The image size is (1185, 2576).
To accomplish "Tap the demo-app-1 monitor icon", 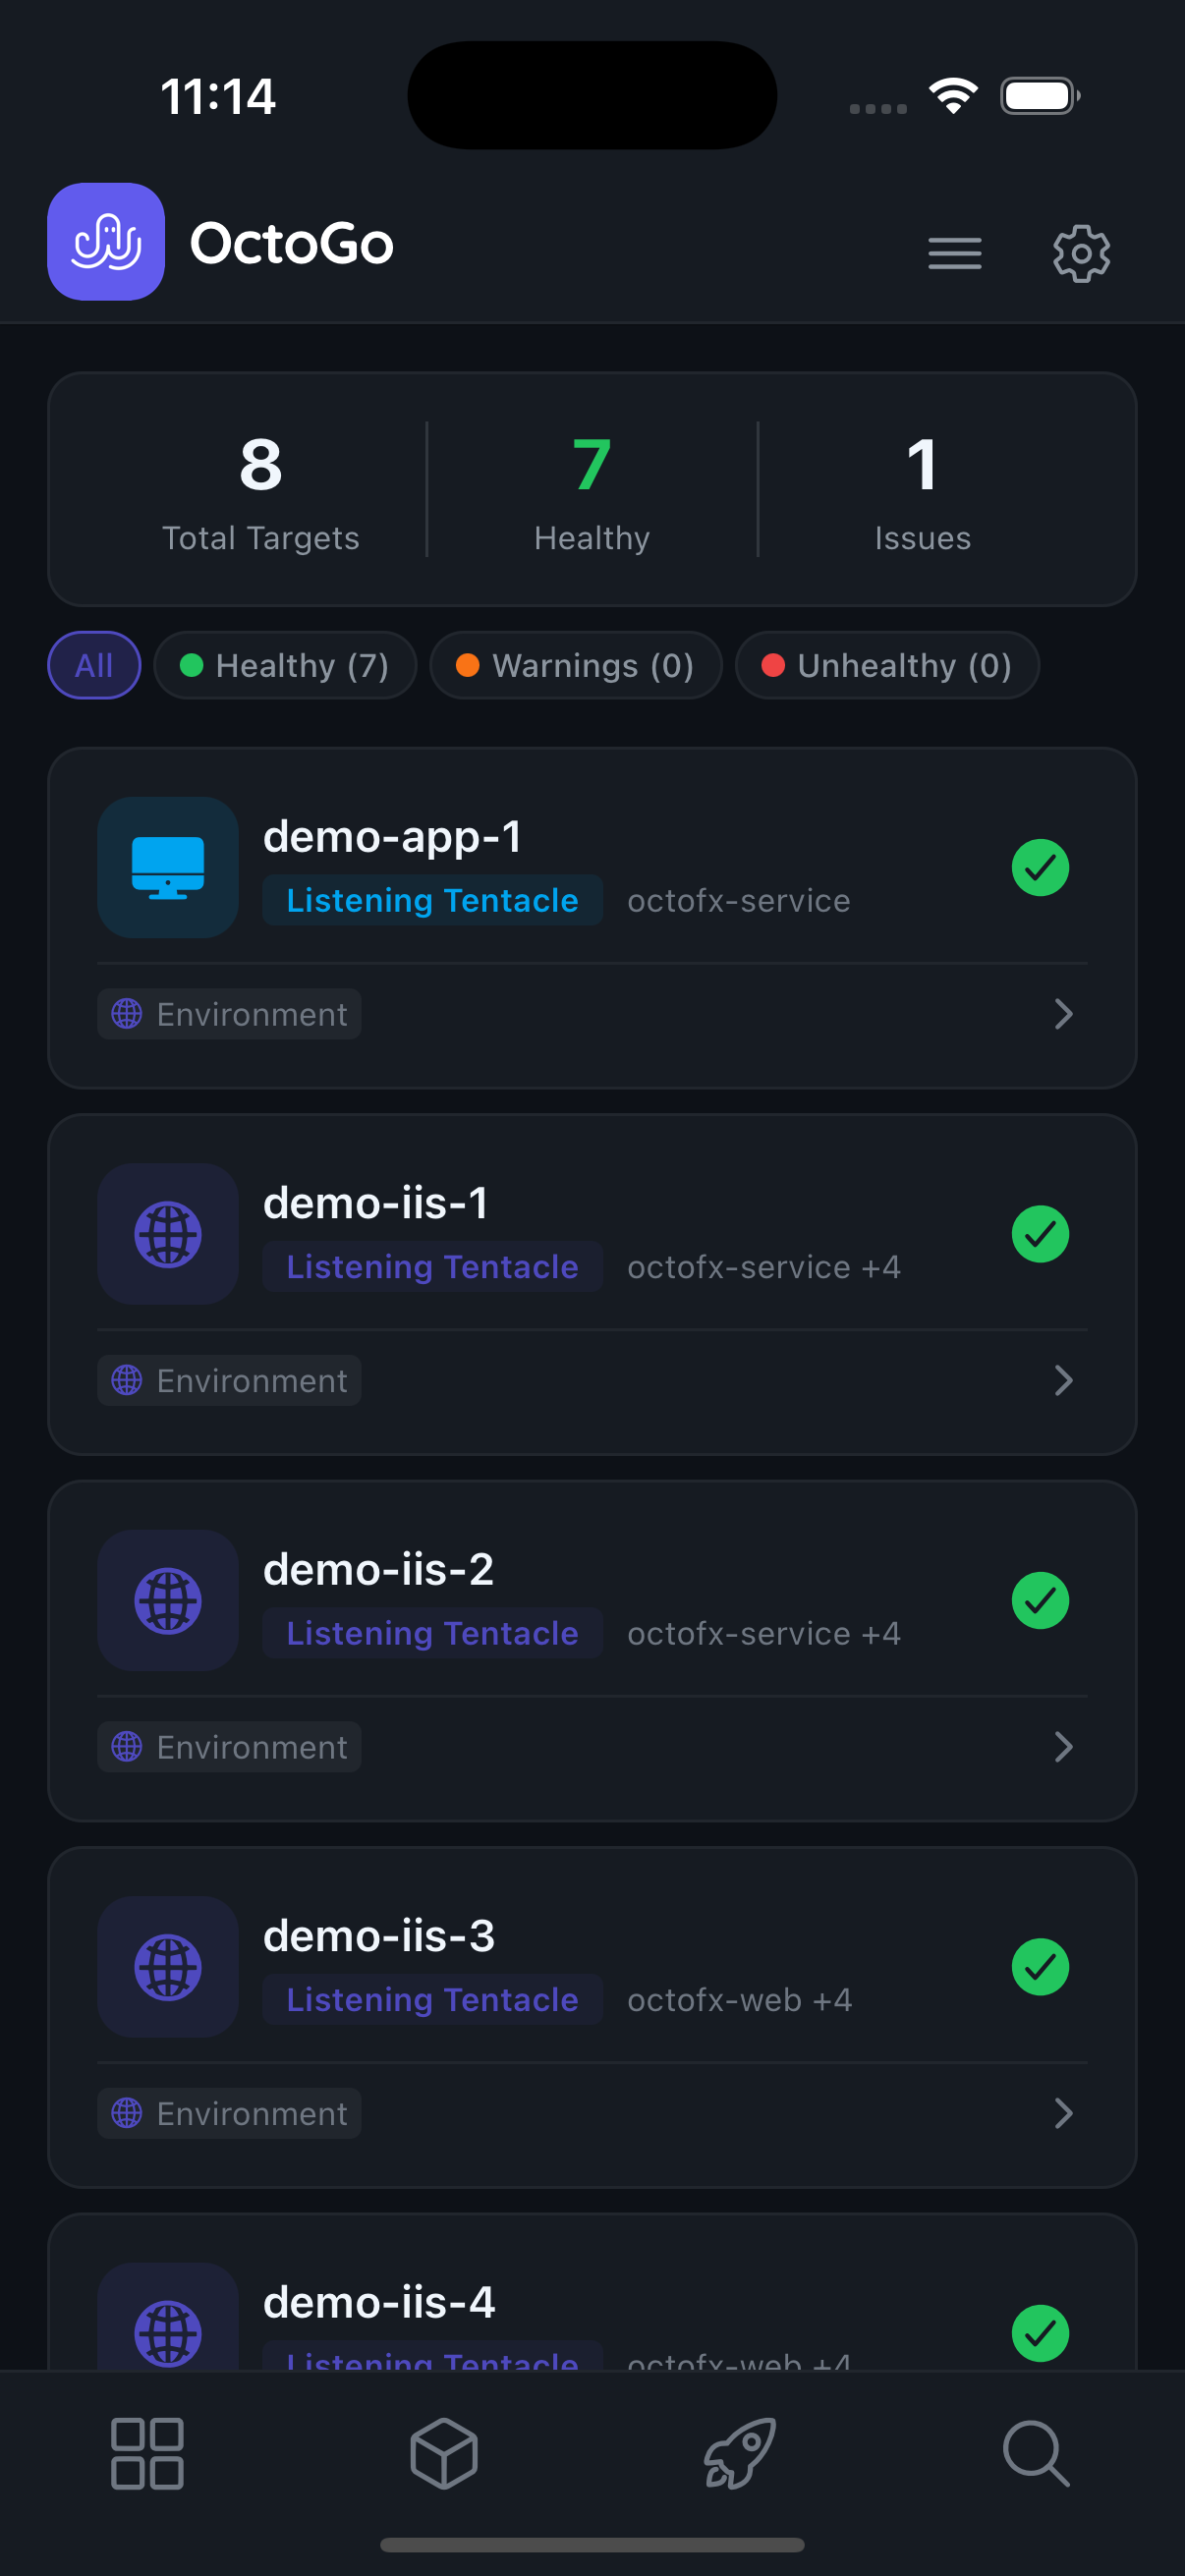I will 168,867.
